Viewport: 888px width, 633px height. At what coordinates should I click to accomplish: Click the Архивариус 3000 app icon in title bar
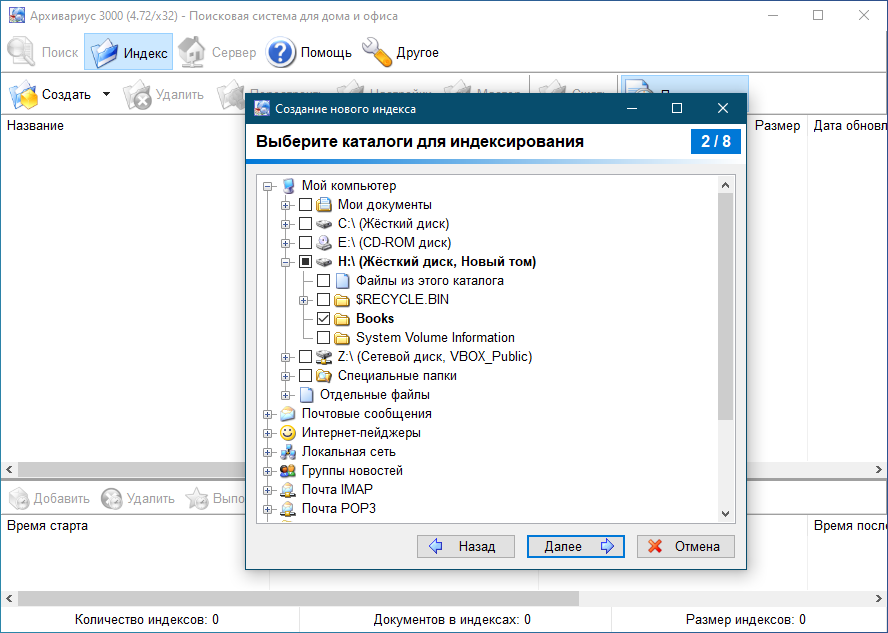(16, 15)
